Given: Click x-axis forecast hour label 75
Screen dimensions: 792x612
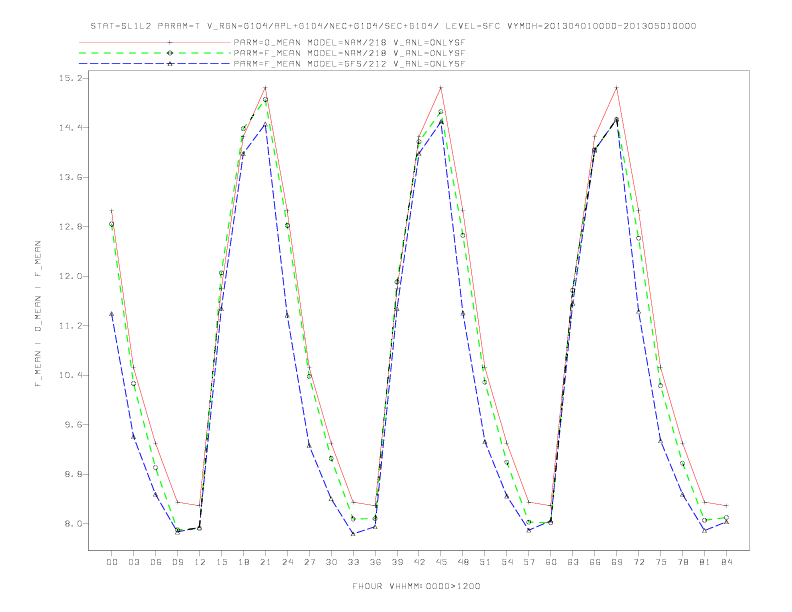Looking at the screenshot, I should click(x=661, y=562).
